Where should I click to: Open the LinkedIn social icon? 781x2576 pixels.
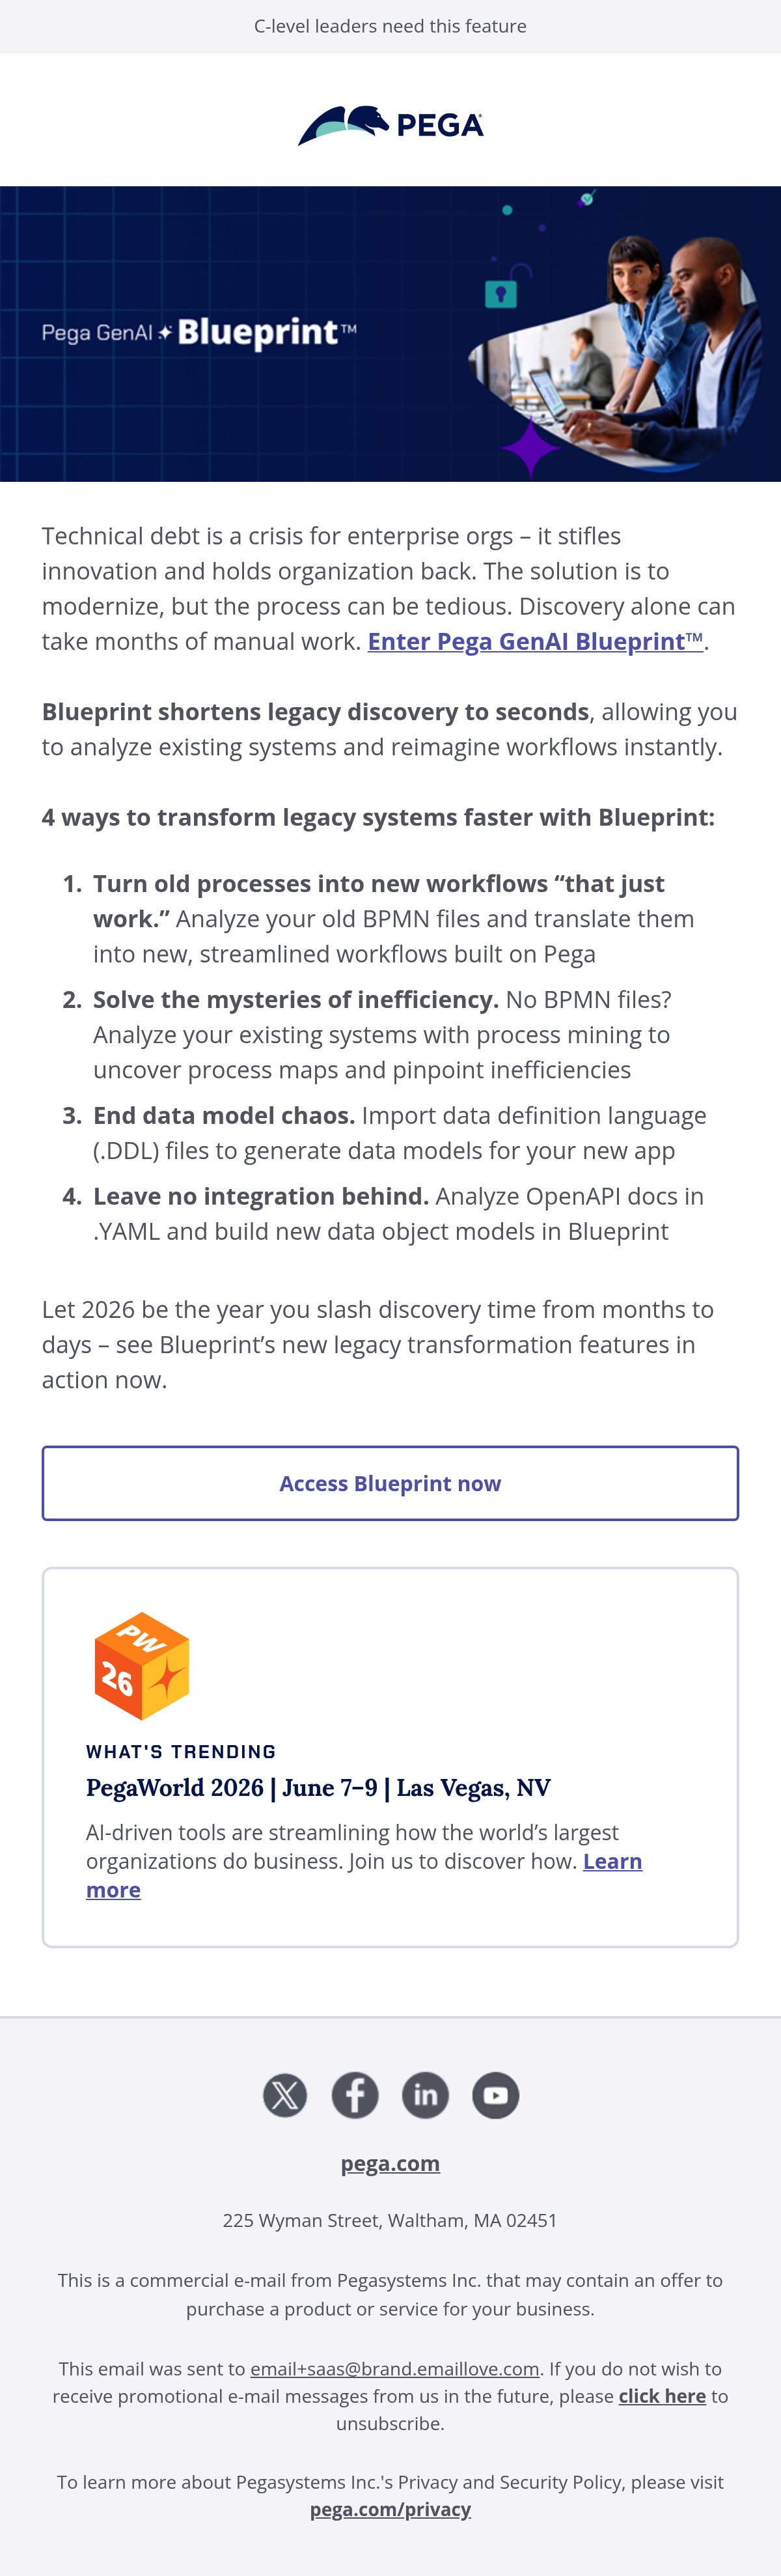click(x=425, y=2095)
